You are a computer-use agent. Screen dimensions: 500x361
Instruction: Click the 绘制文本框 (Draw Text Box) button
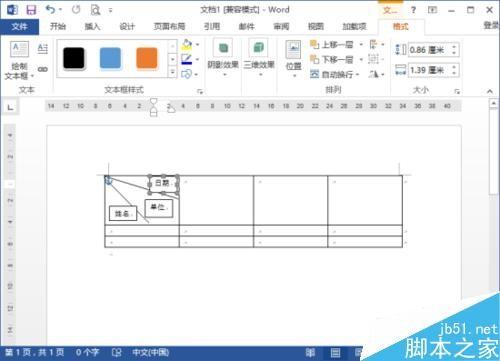[19, 61]
